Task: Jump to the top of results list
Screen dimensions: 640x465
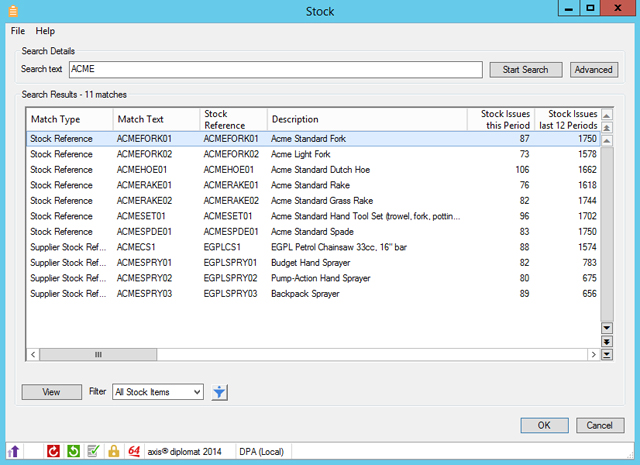Action: click(x=607, y=115)
